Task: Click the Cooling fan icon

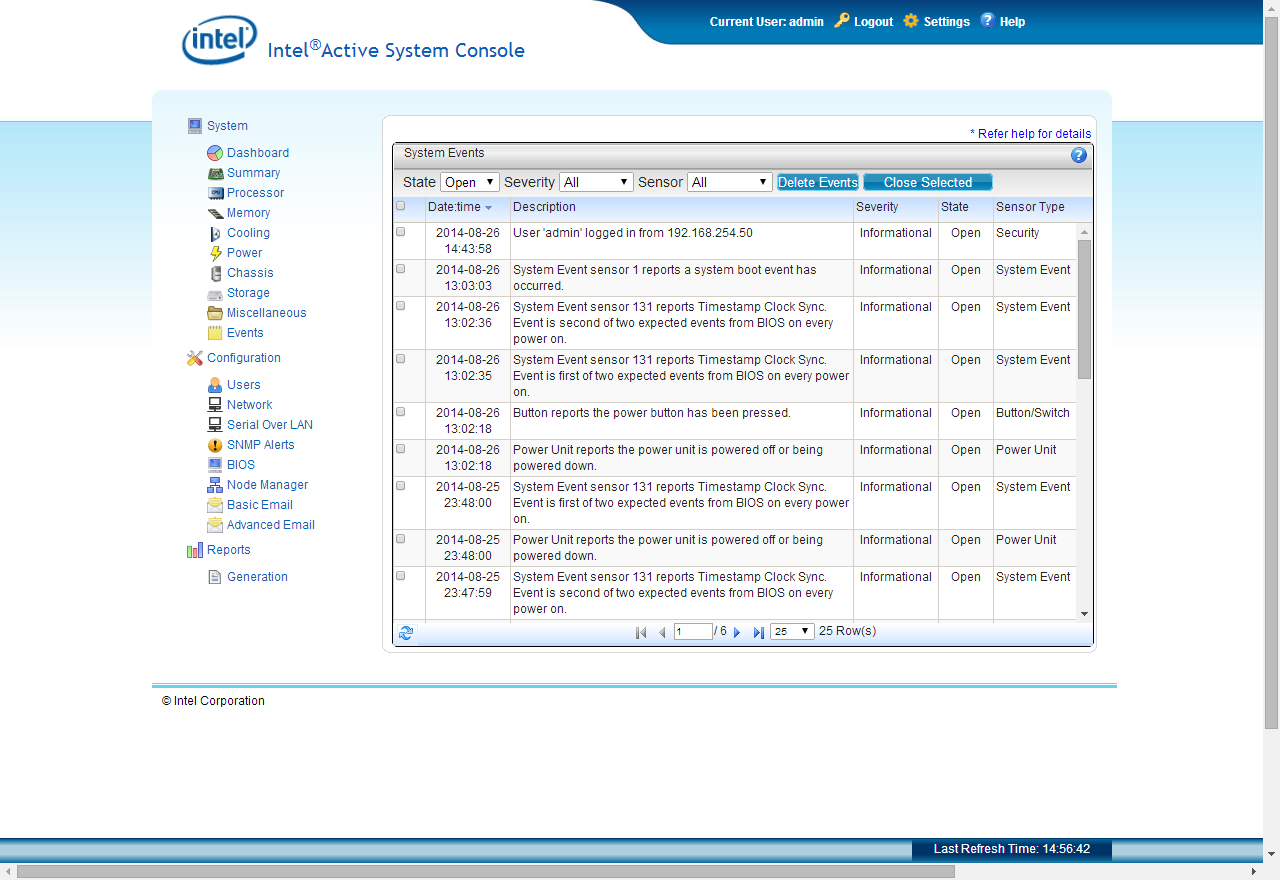Action: click(215, 233)
